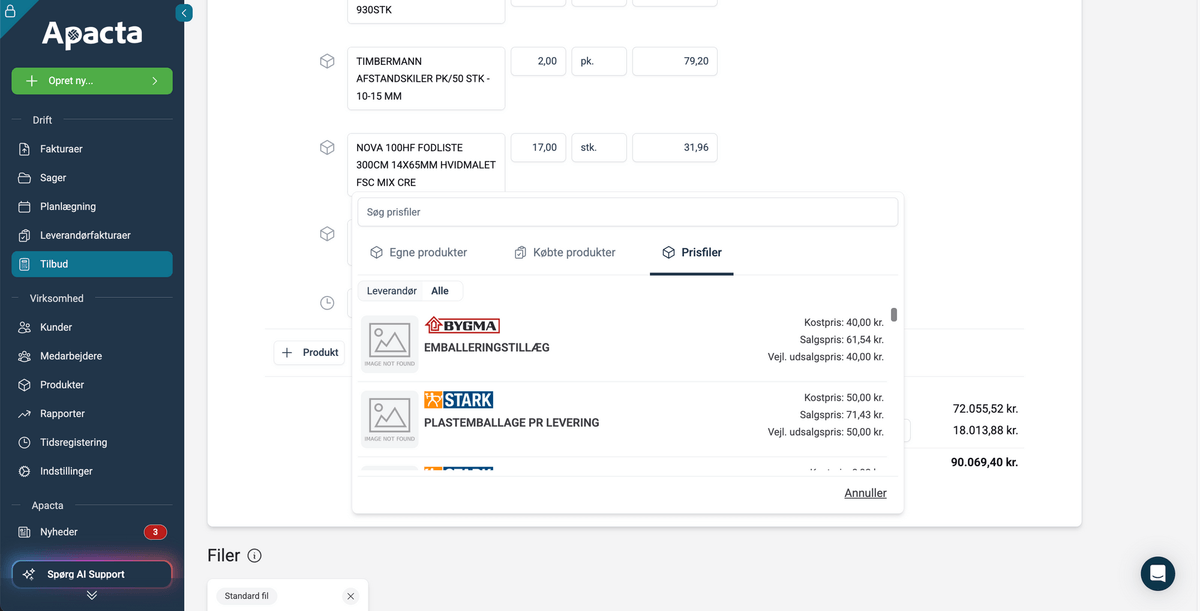Remove the Standard fil chip
The width and height of the screenshot is (1200, 611).
tap(350, 596)
